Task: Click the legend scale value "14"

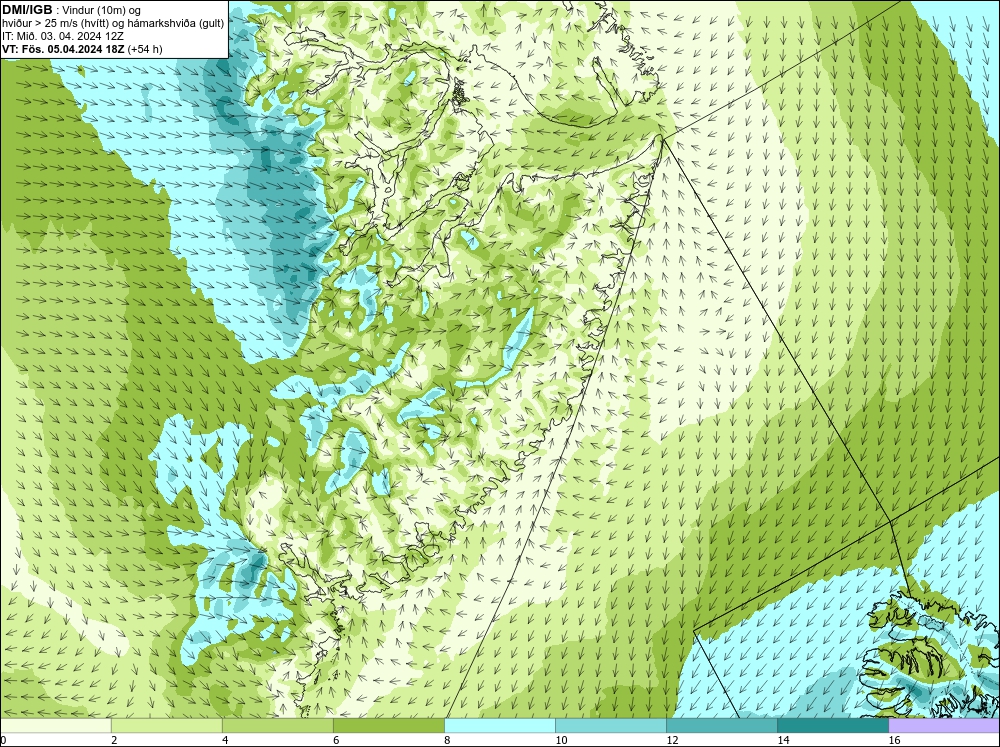Action: pyautogui.click(x=783, y=740)
